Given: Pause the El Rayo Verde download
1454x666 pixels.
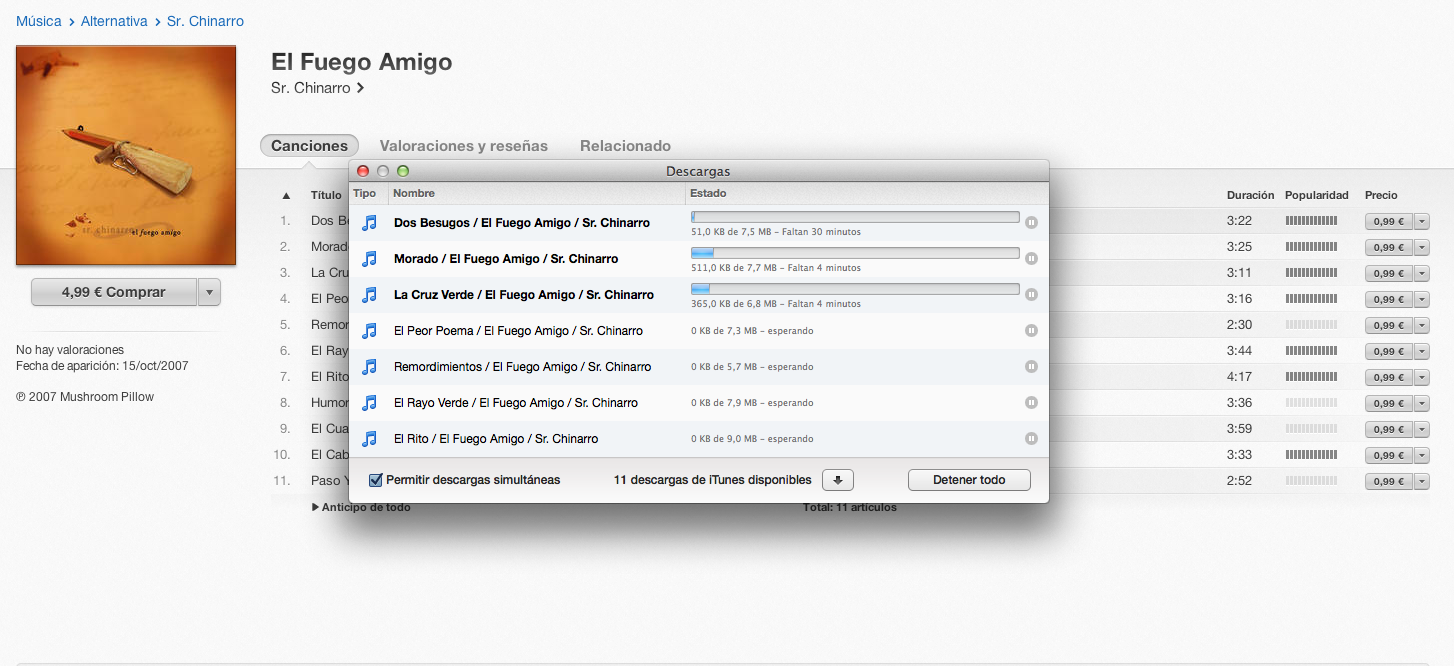Looking at the screenshot, I should tap(1031, 403).
